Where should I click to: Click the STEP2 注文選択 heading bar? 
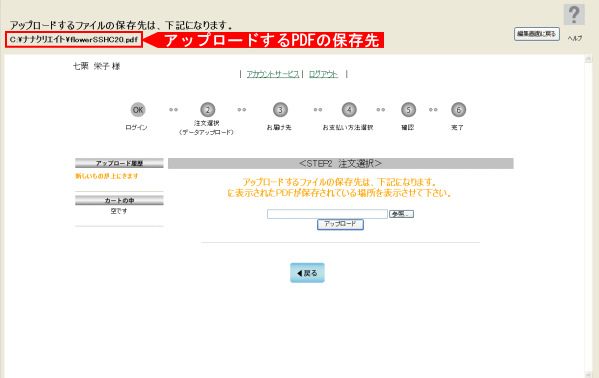tap(340, 164)
